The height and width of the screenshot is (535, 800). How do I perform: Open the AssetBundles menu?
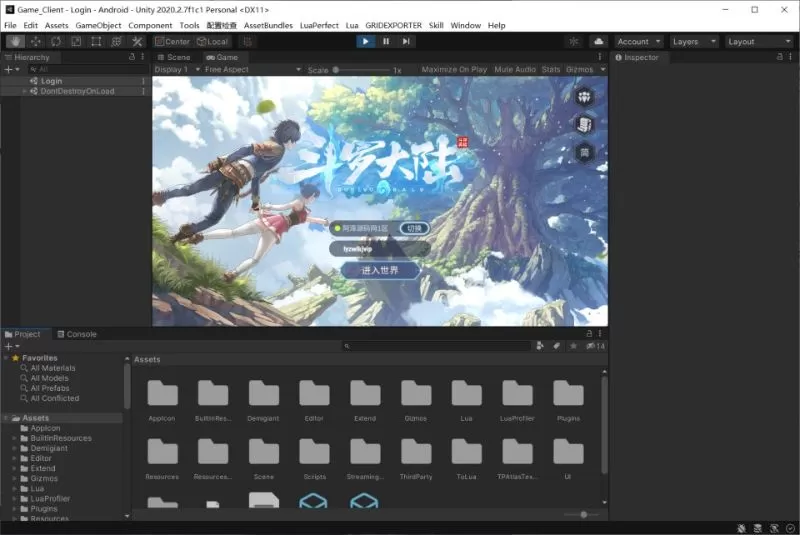tap(267, 25)
